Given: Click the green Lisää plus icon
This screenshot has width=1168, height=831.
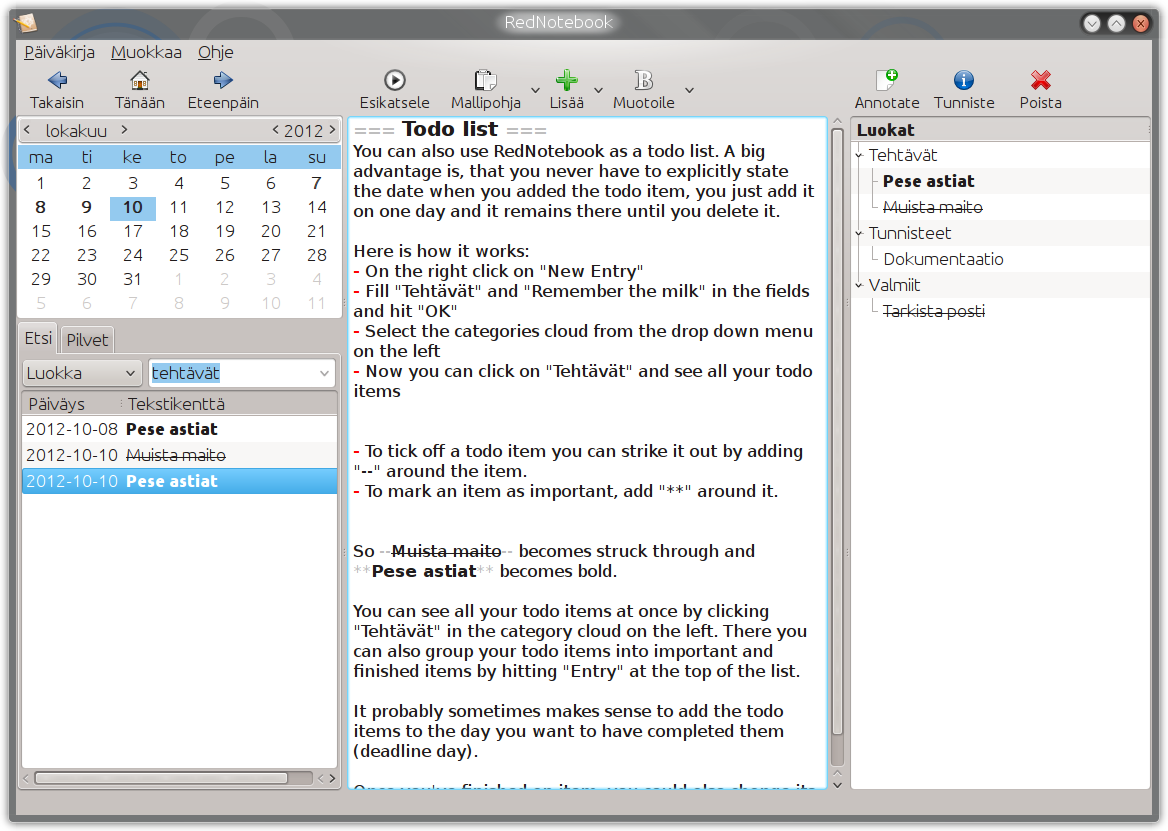Looking at the screenshot, I should coord(567,80).
